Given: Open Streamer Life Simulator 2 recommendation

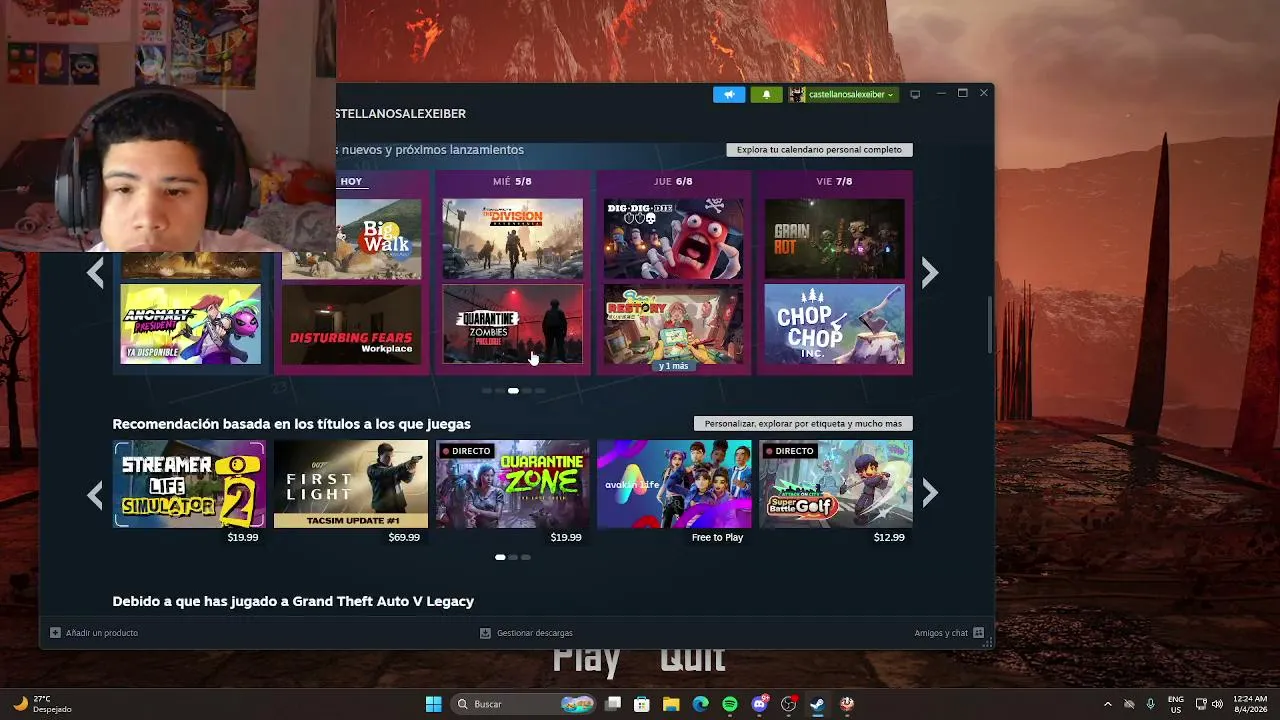Looking at the screenshot, I should (189, 484).
